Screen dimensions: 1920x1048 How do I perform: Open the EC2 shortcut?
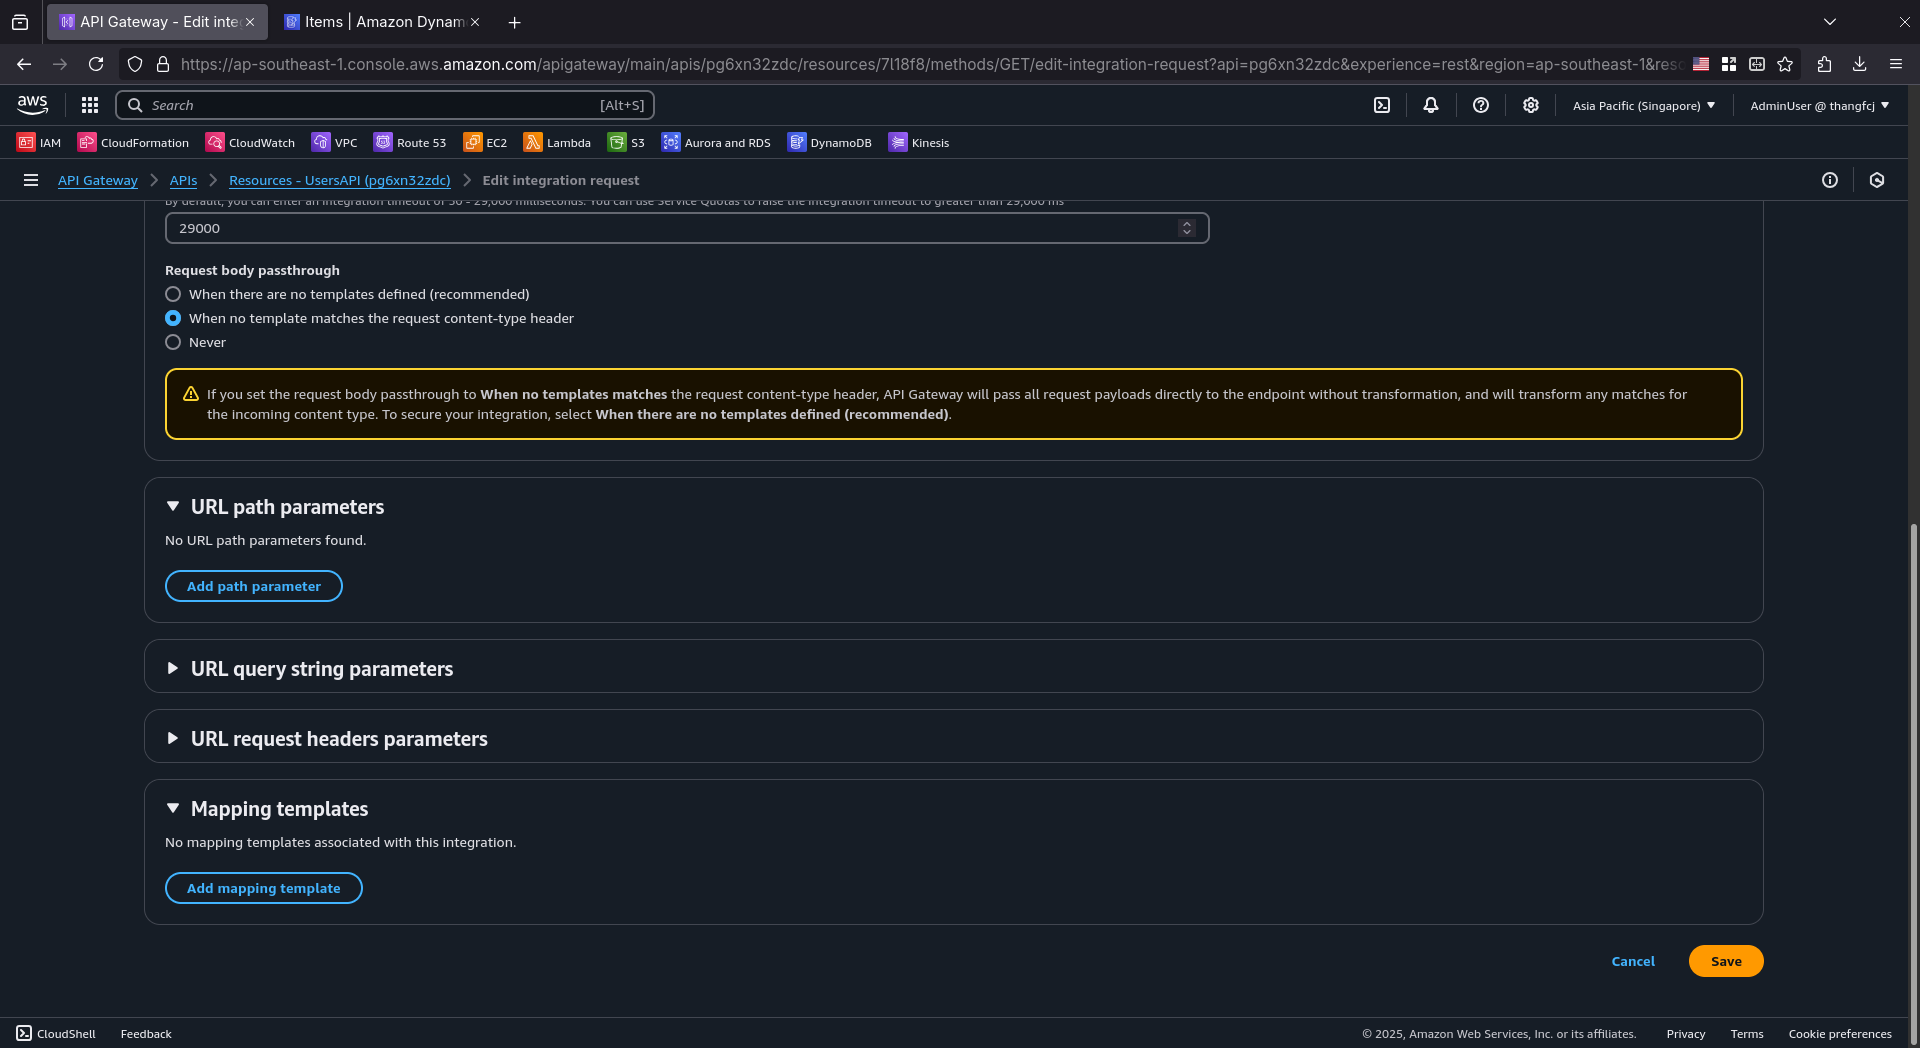486,143
